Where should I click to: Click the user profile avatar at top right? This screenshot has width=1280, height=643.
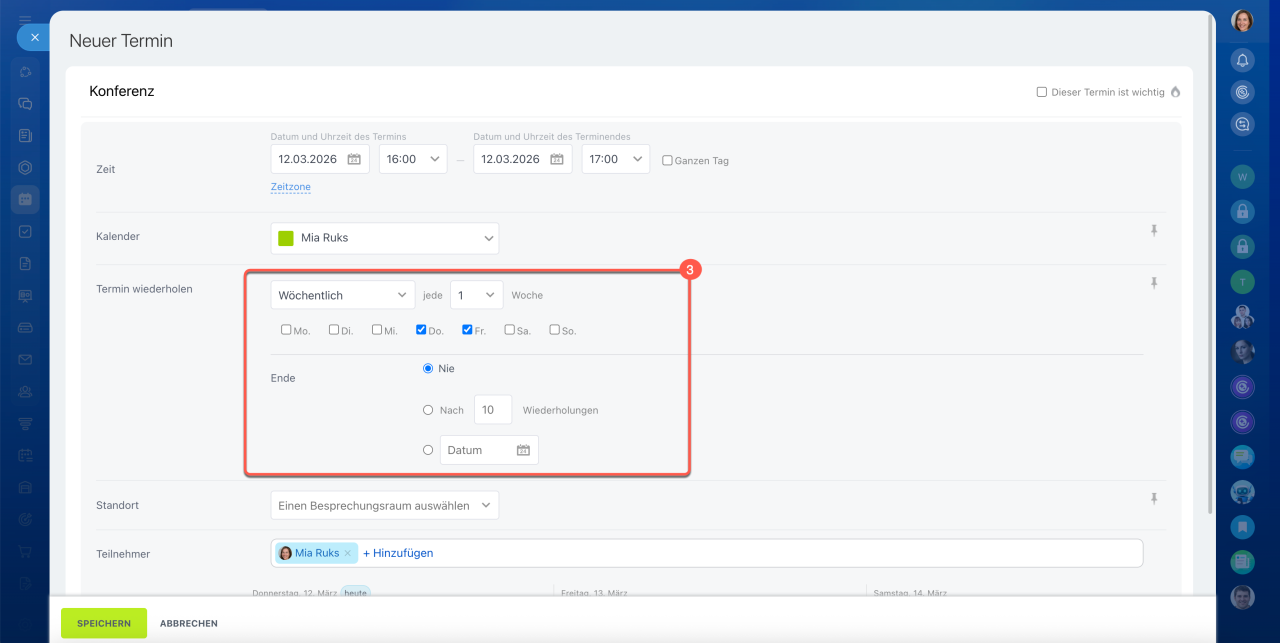tap(1242, 21)
